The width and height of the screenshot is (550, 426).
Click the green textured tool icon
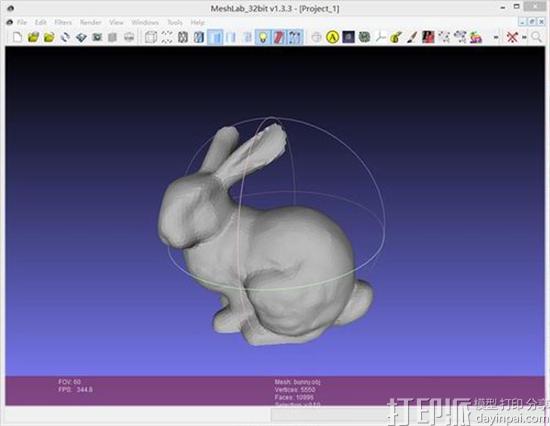[x=364, y=37]
